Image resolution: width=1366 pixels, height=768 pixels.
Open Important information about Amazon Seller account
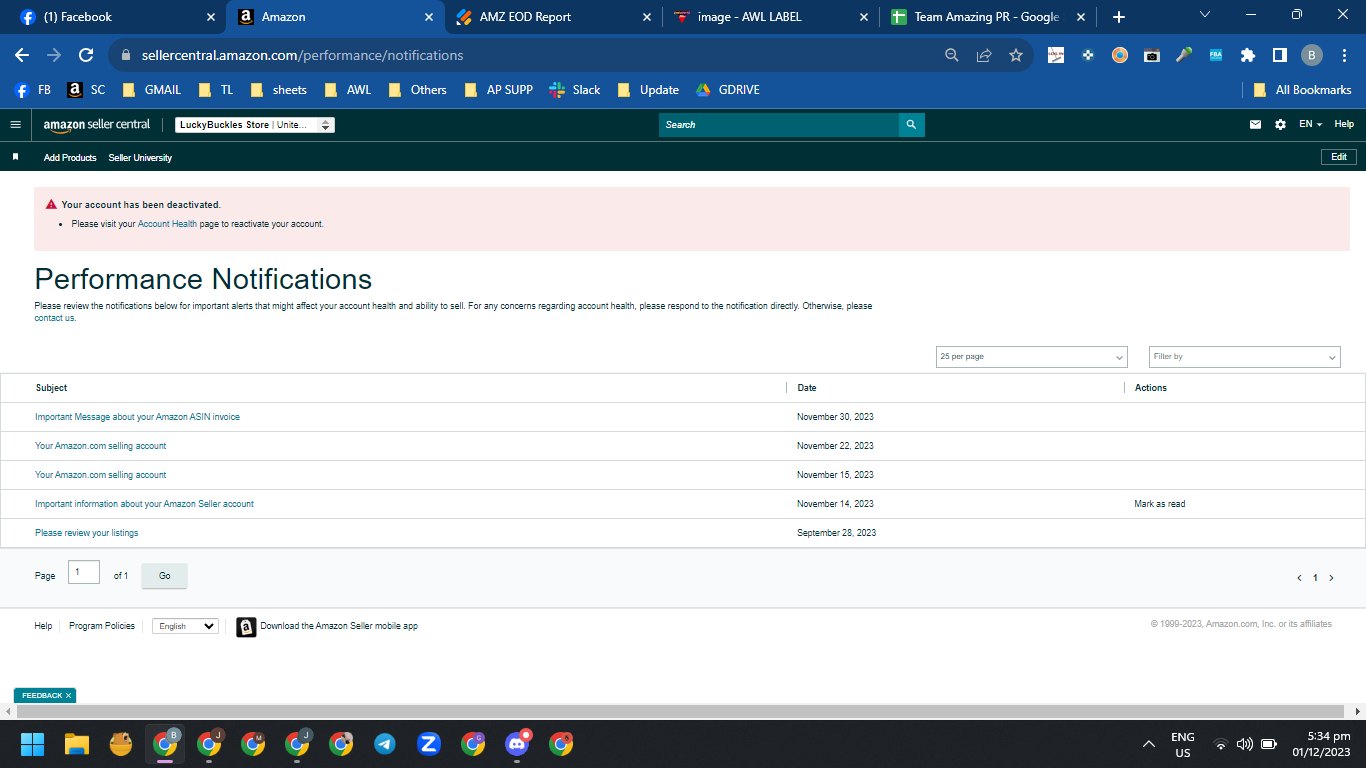[x=144, y=504]
